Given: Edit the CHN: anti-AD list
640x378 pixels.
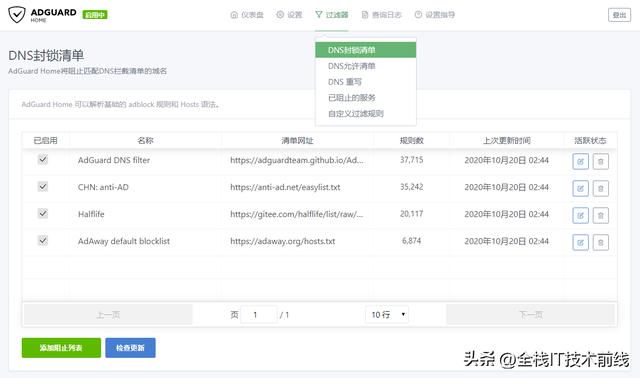Looking at the screenshot, I should click(580, 188).
